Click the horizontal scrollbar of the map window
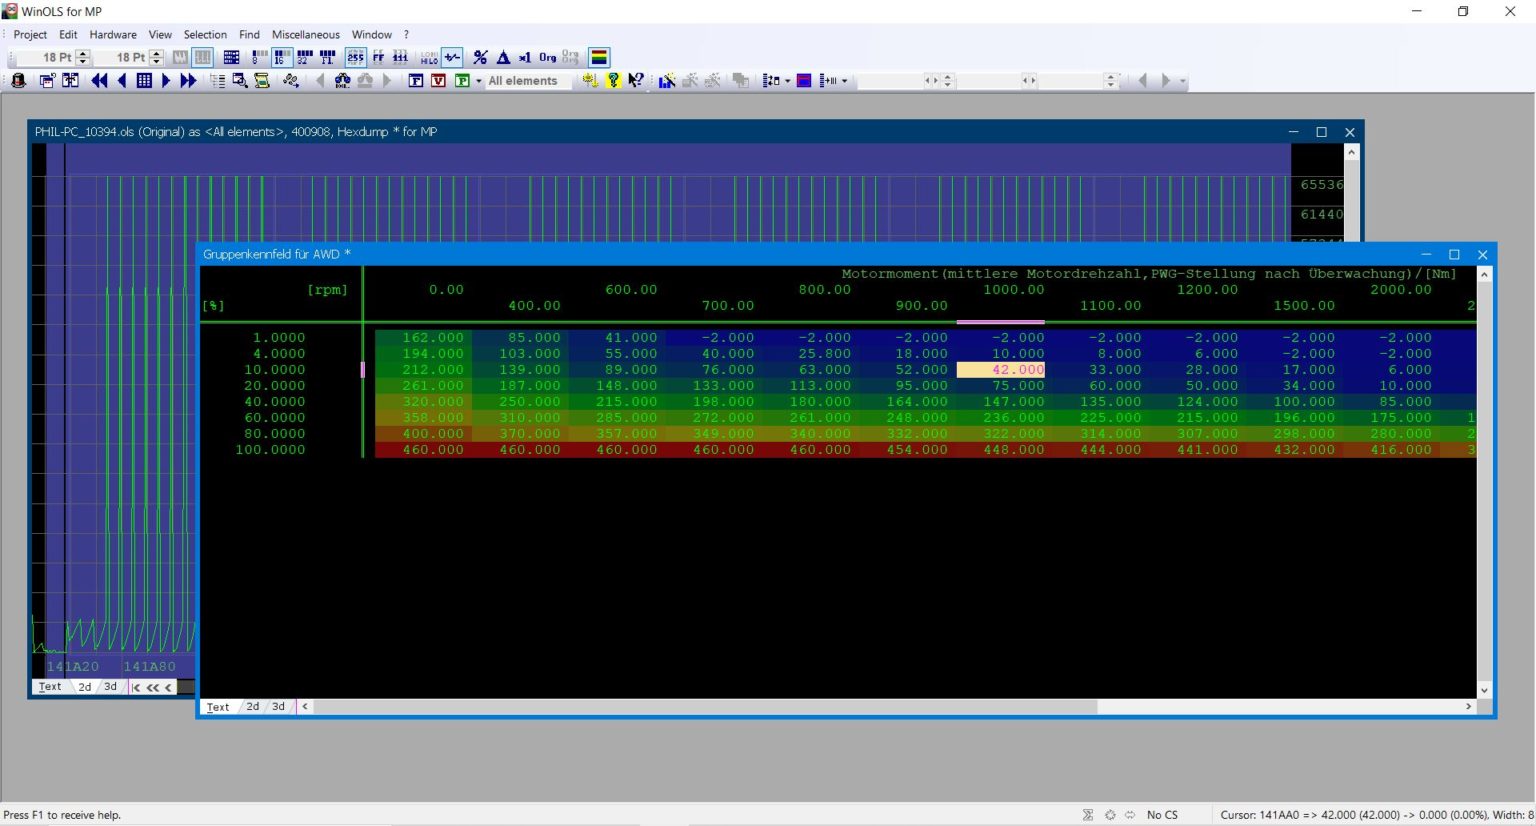This screenshot has height=826, width=1536. pyautogui.click(x=705, y=707)
